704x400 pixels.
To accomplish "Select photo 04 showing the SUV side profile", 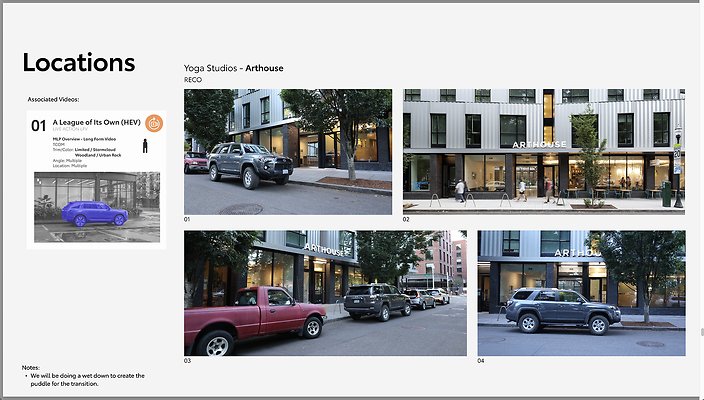I will pos(580,293).
